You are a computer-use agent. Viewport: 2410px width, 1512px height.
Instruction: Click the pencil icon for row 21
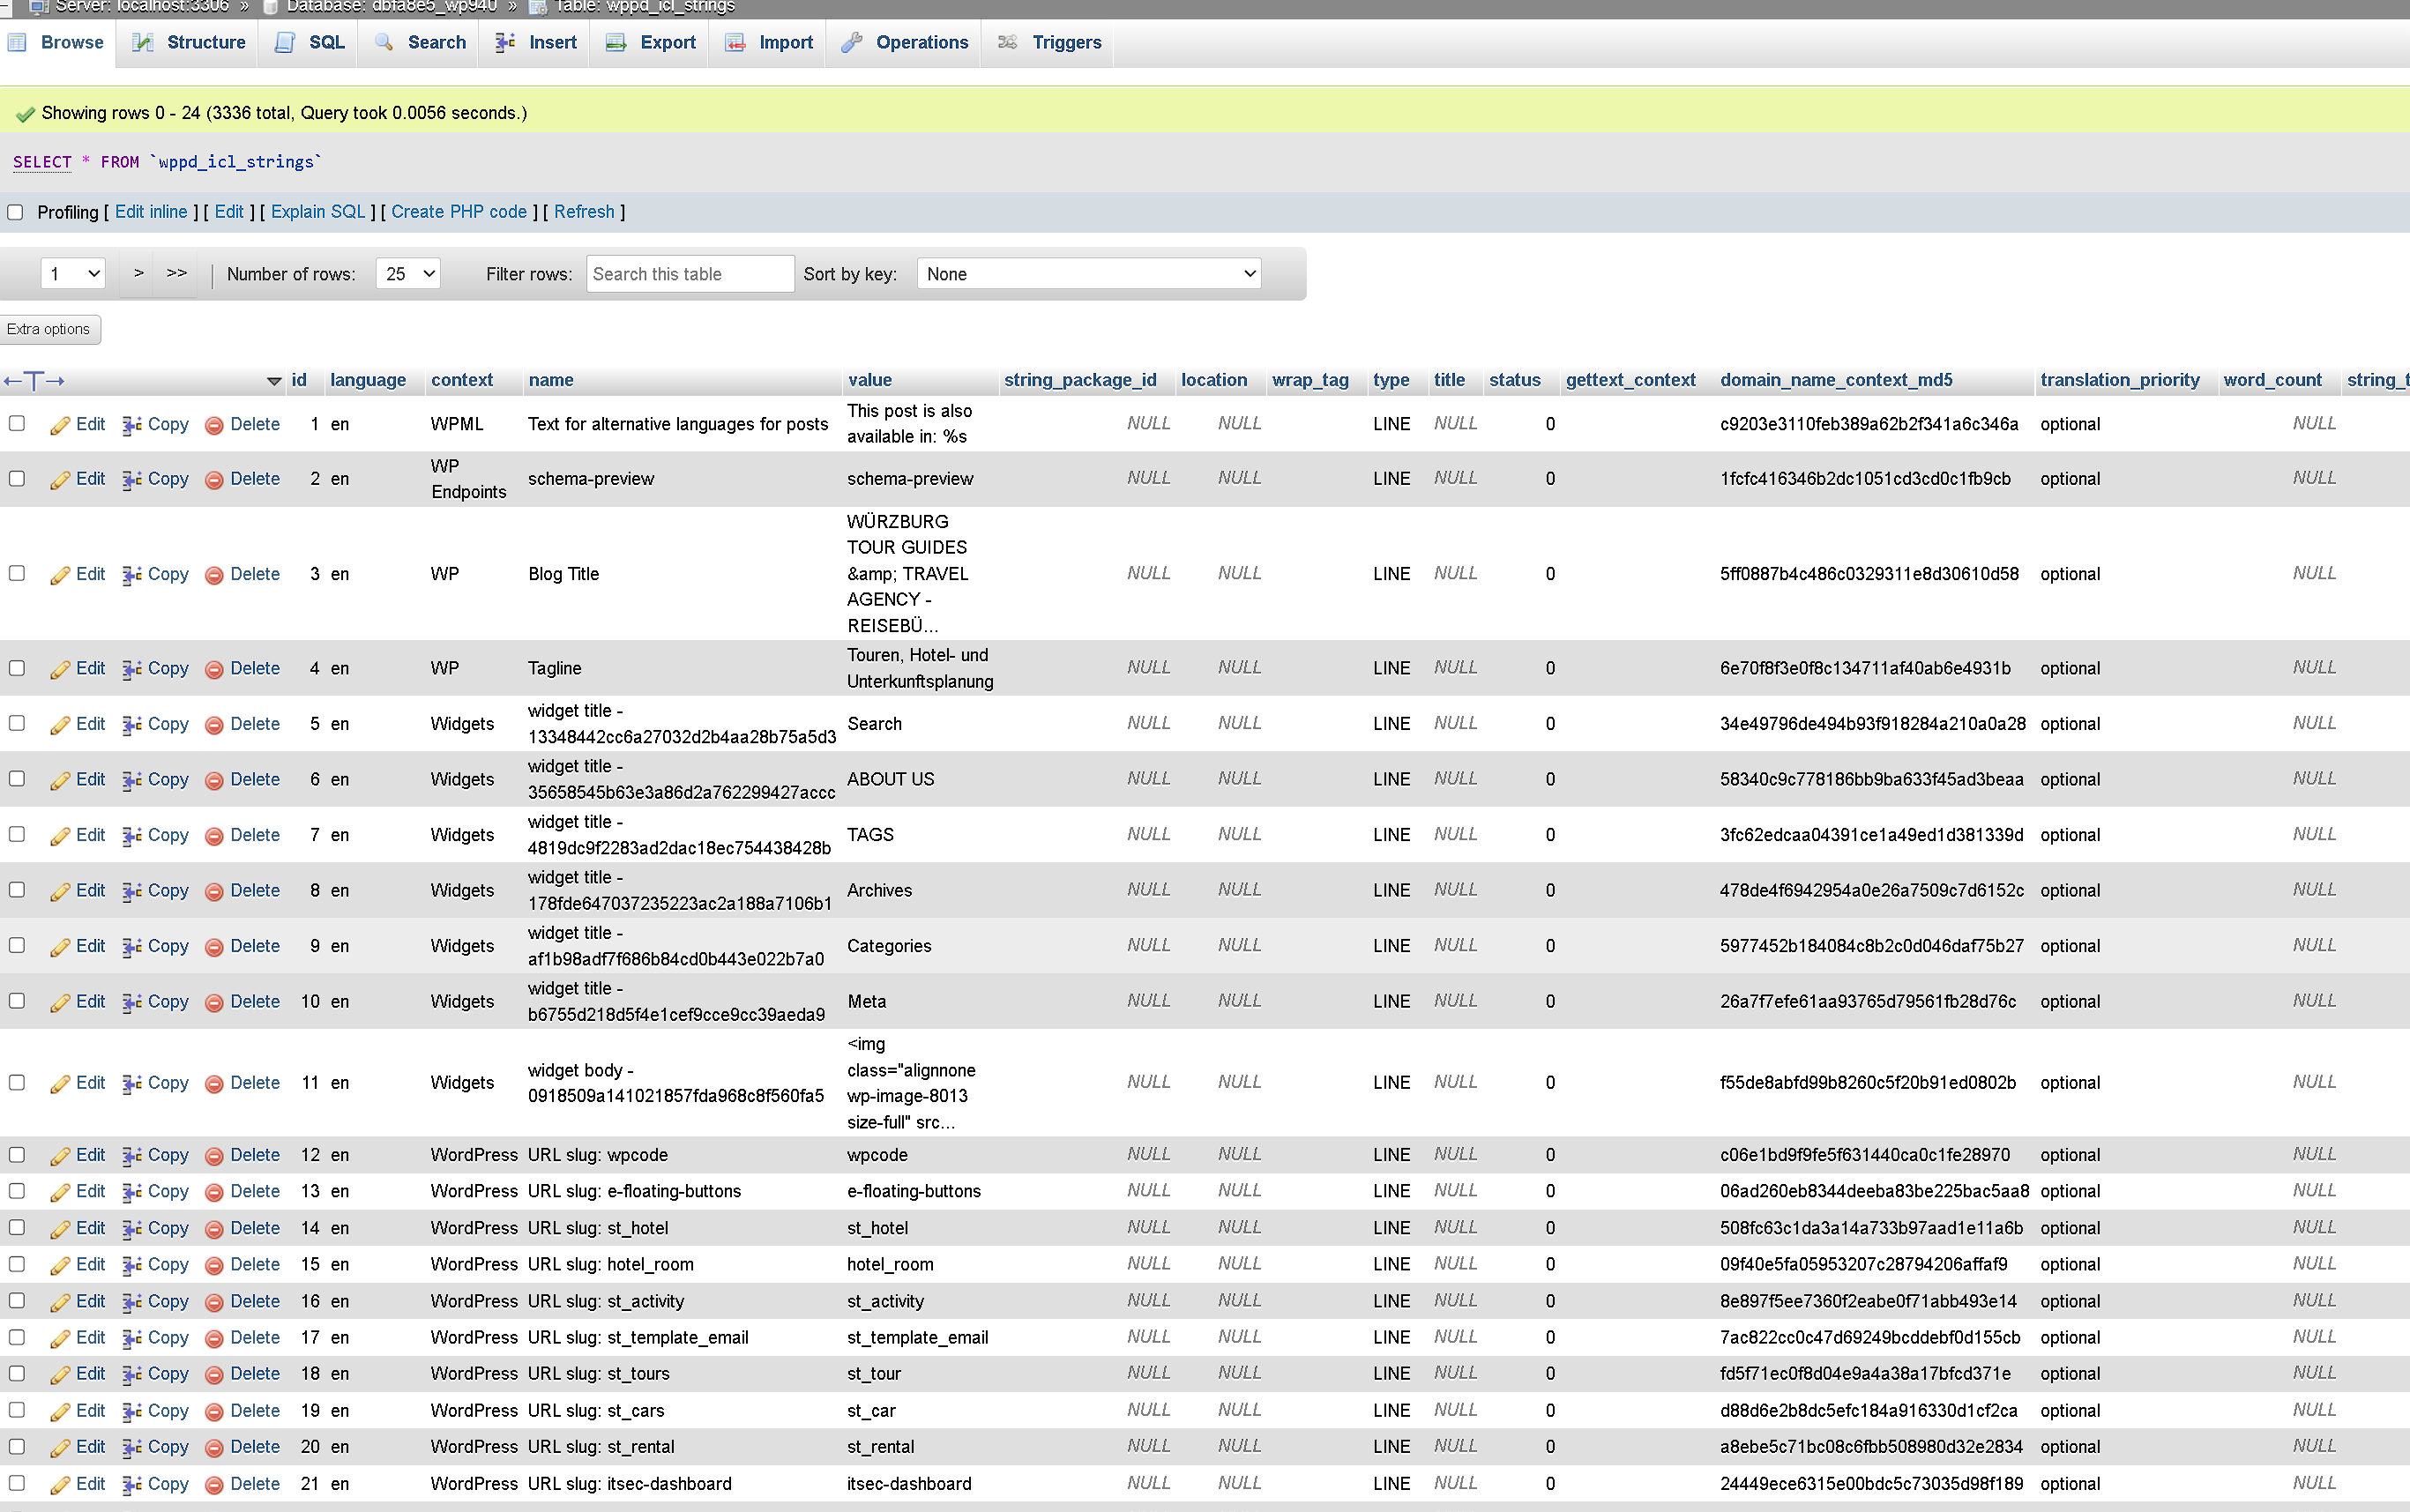tap(60, 1485)
